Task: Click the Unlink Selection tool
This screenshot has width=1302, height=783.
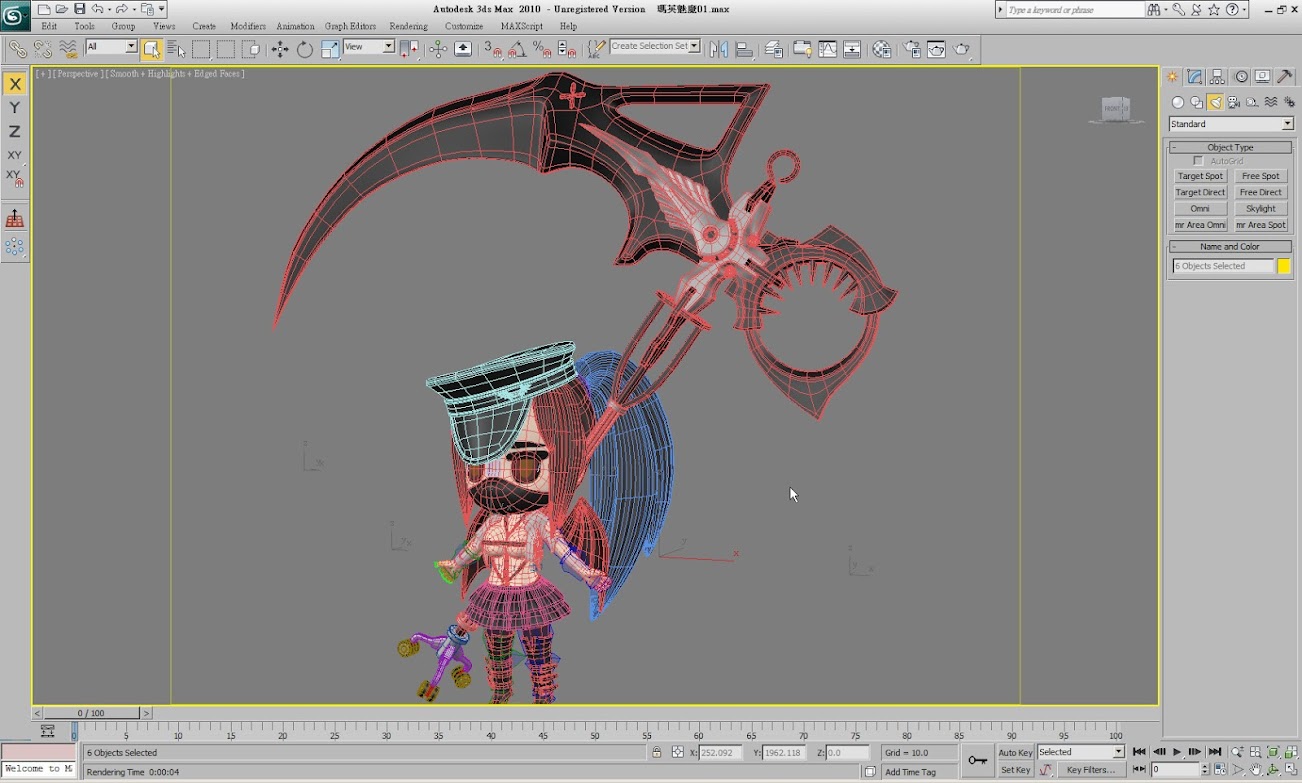Action: coord(43,48)
